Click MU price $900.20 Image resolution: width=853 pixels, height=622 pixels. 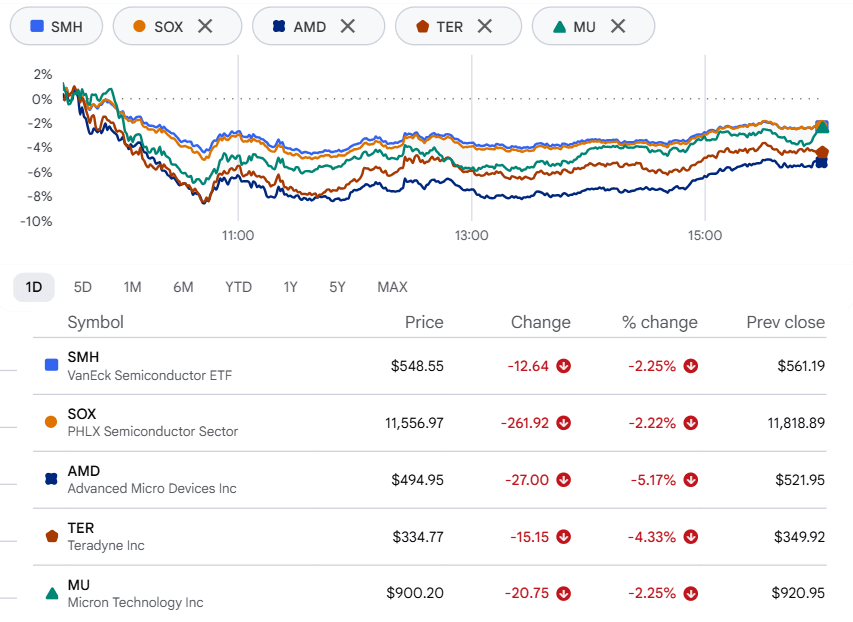415,593
